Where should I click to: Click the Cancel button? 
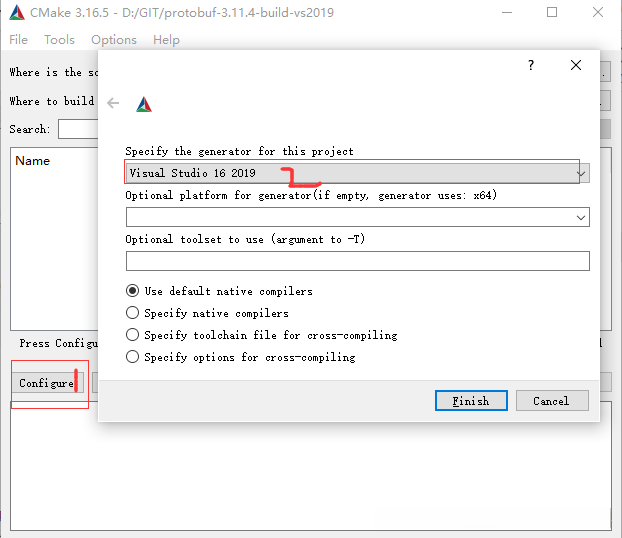click(552, 401)
